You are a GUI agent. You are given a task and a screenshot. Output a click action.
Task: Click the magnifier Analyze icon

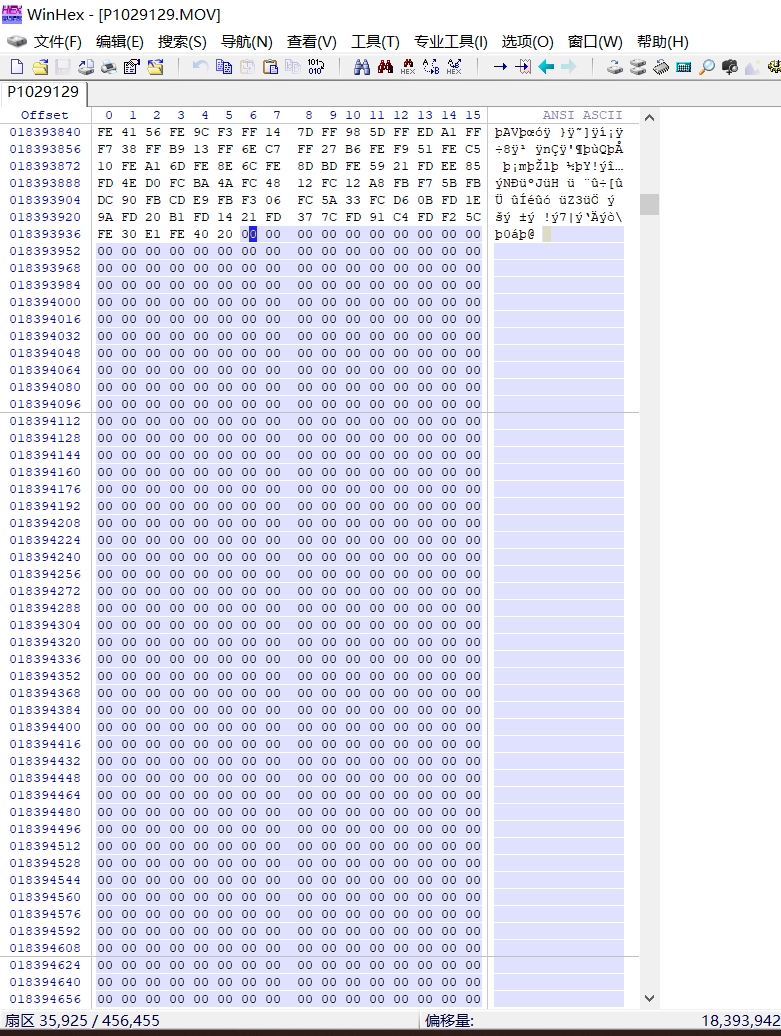707,67
